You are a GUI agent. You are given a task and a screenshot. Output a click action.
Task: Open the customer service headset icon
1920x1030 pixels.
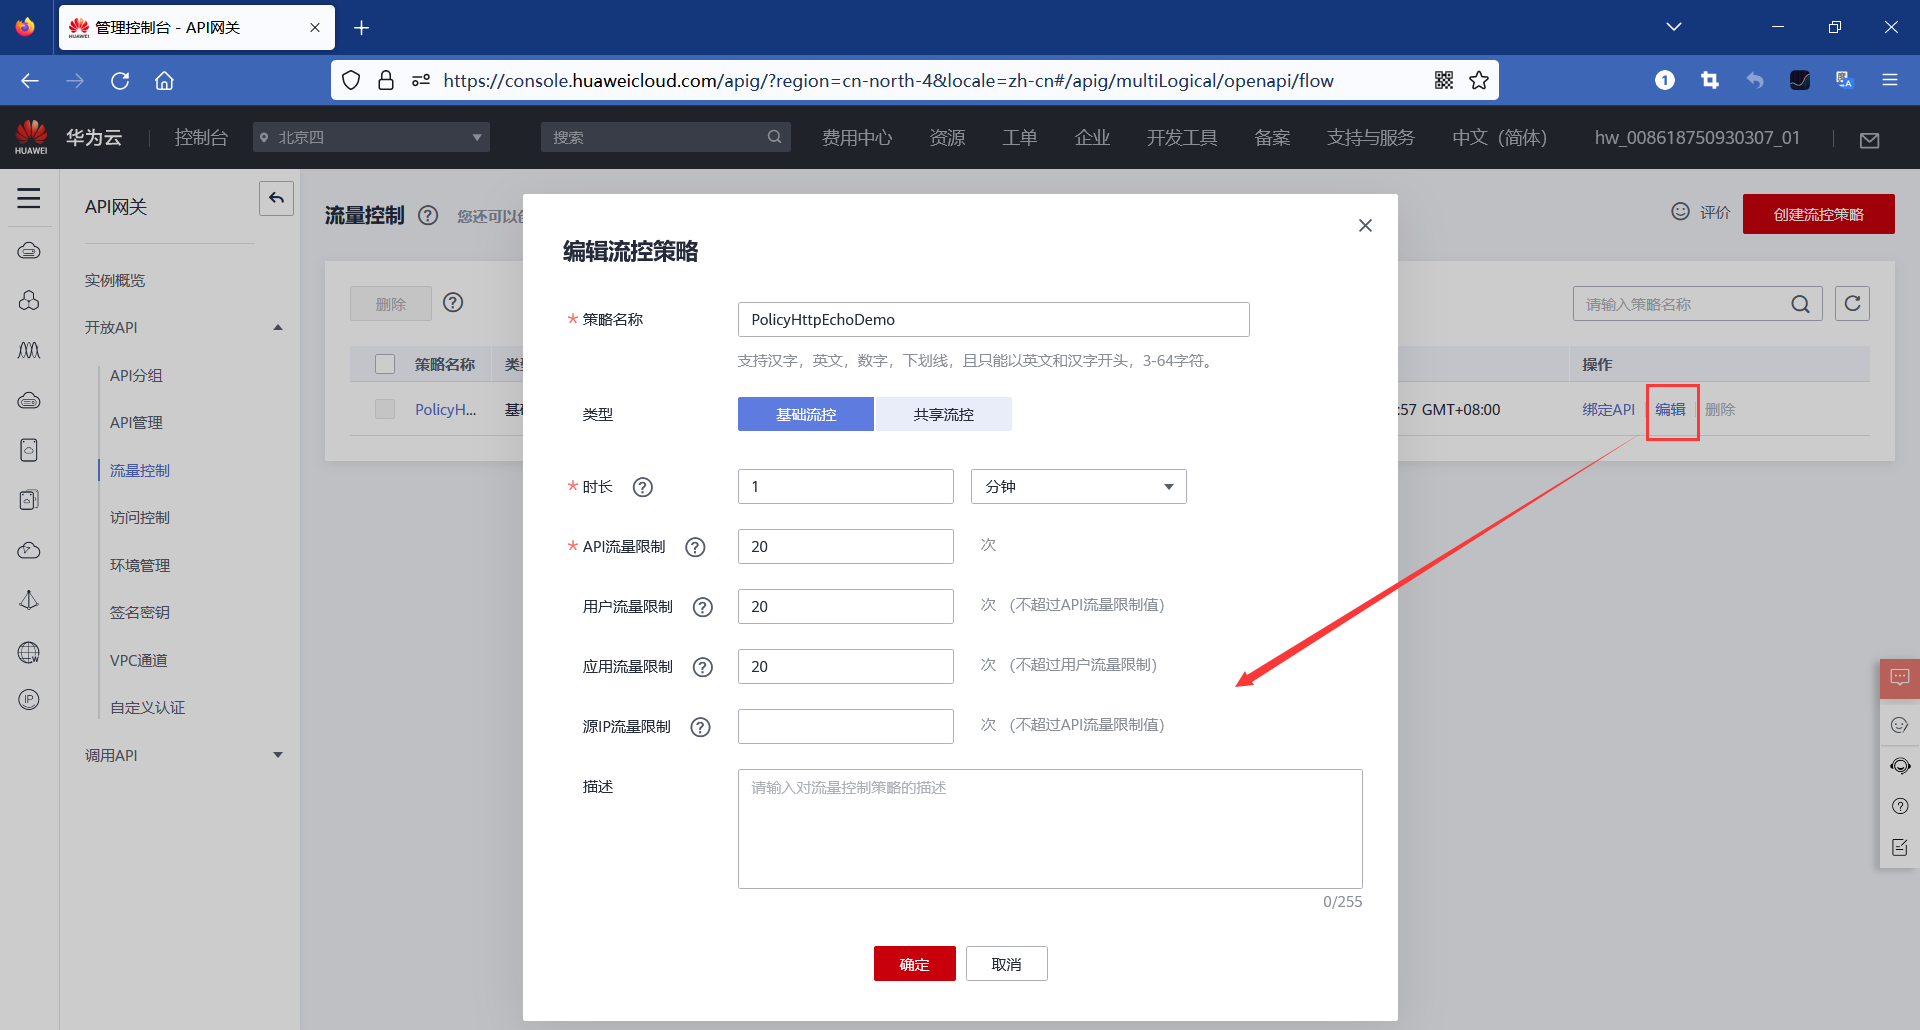coord(1900,766)
